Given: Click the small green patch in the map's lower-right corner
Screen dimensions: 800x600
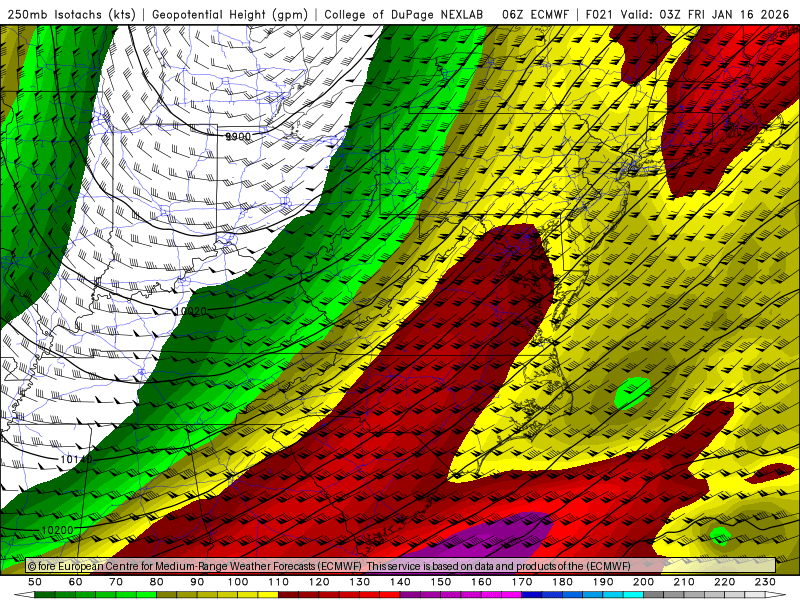Looking at the screenshot, I should tap(720, 535).
